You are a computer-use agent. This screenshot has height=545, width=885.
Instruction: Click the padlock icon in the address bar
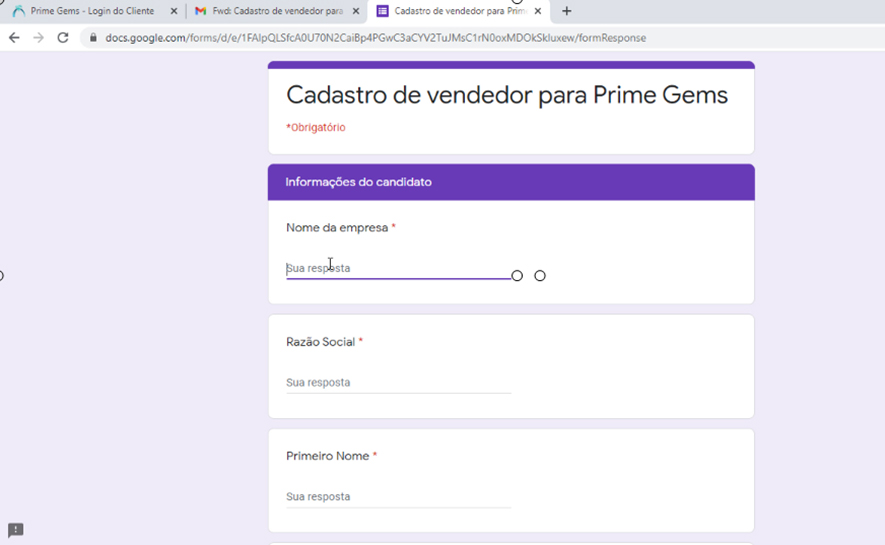93,38
